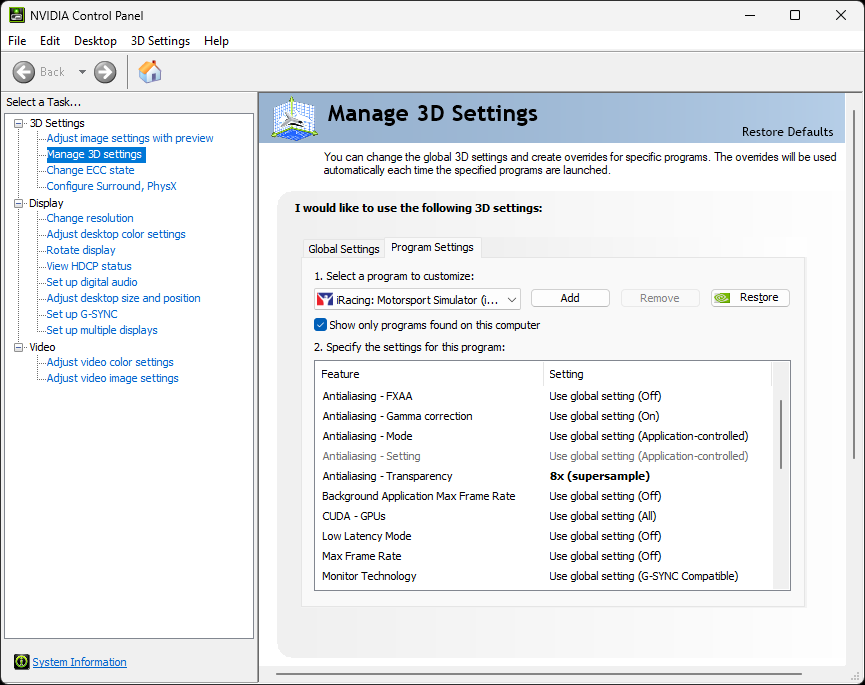865x685 pixels.
Task: Click the NVIDIA Control Panel title bar icon
Action: 17,15
